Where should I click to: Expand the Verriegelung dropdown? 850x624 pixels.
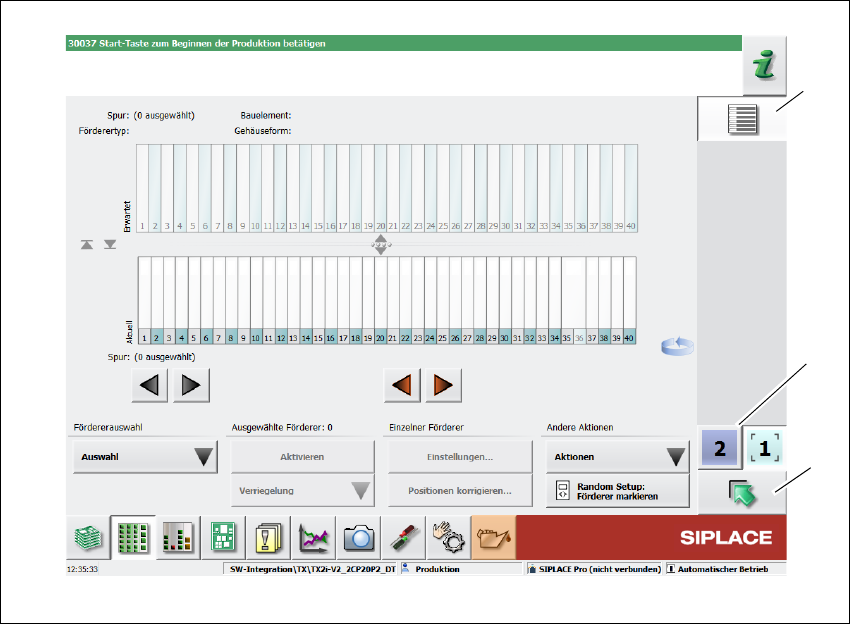302,491
